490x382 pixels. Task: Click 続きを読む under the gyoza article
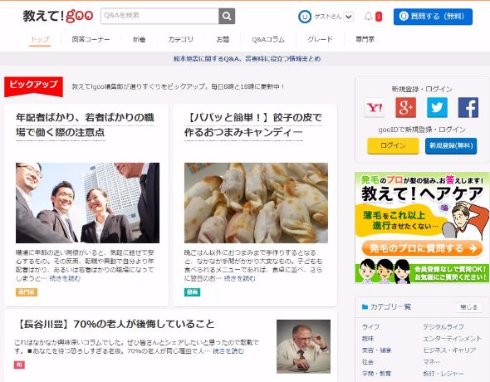click(240, 278)
